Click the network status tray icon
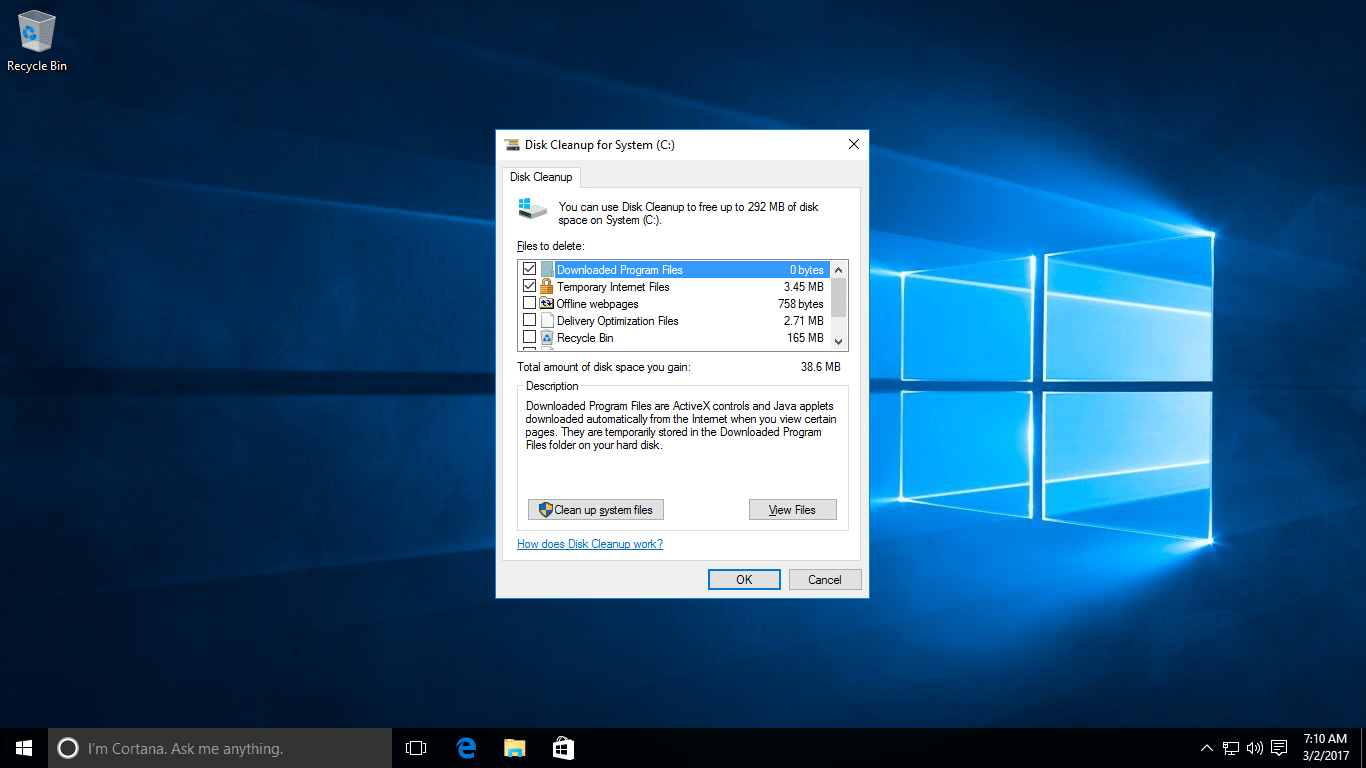 click(x=1229, y=747)
